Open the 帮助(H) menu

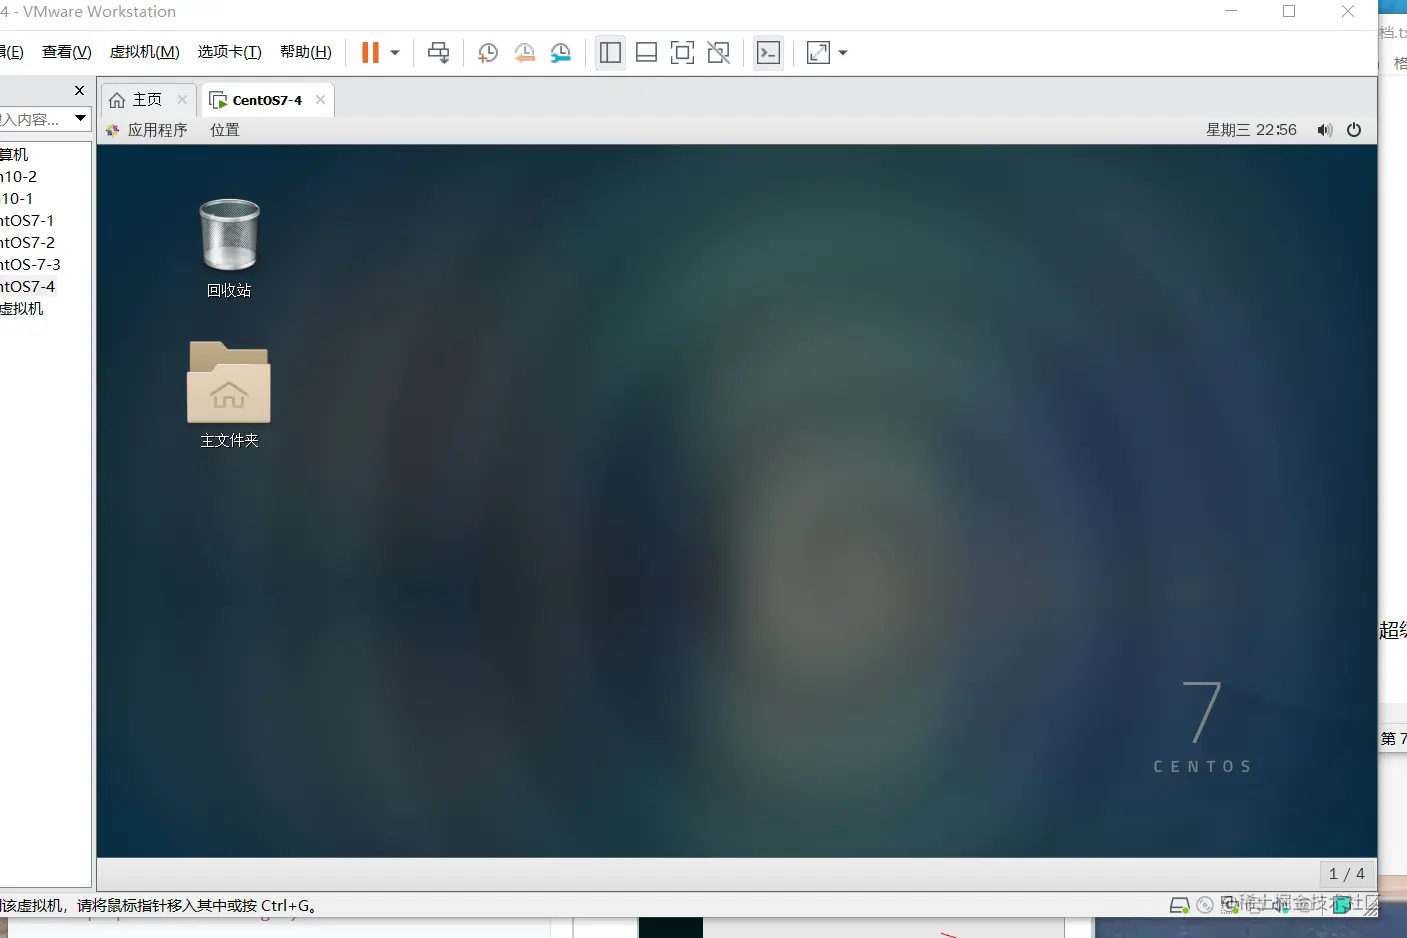[x=306, y=52]
